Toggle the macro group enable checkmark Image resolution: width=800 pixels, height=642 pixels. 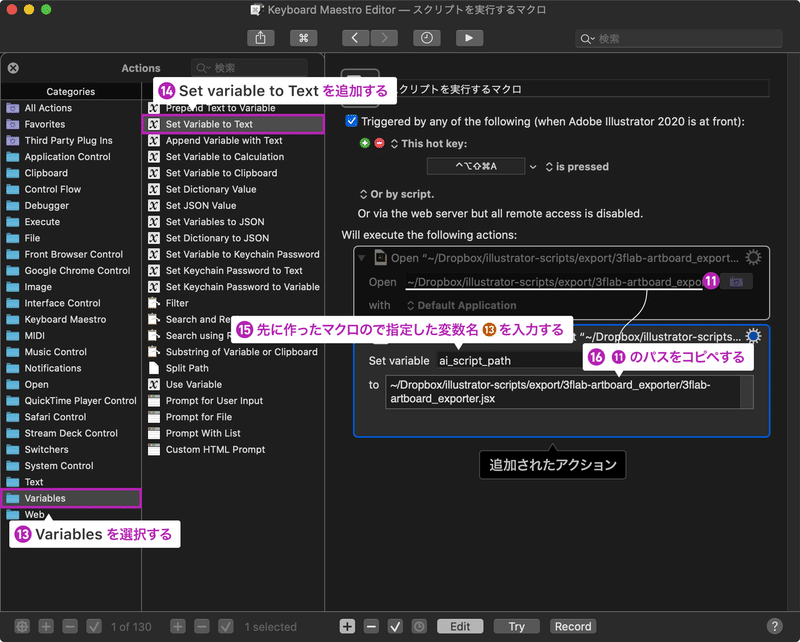pos(94,626)
